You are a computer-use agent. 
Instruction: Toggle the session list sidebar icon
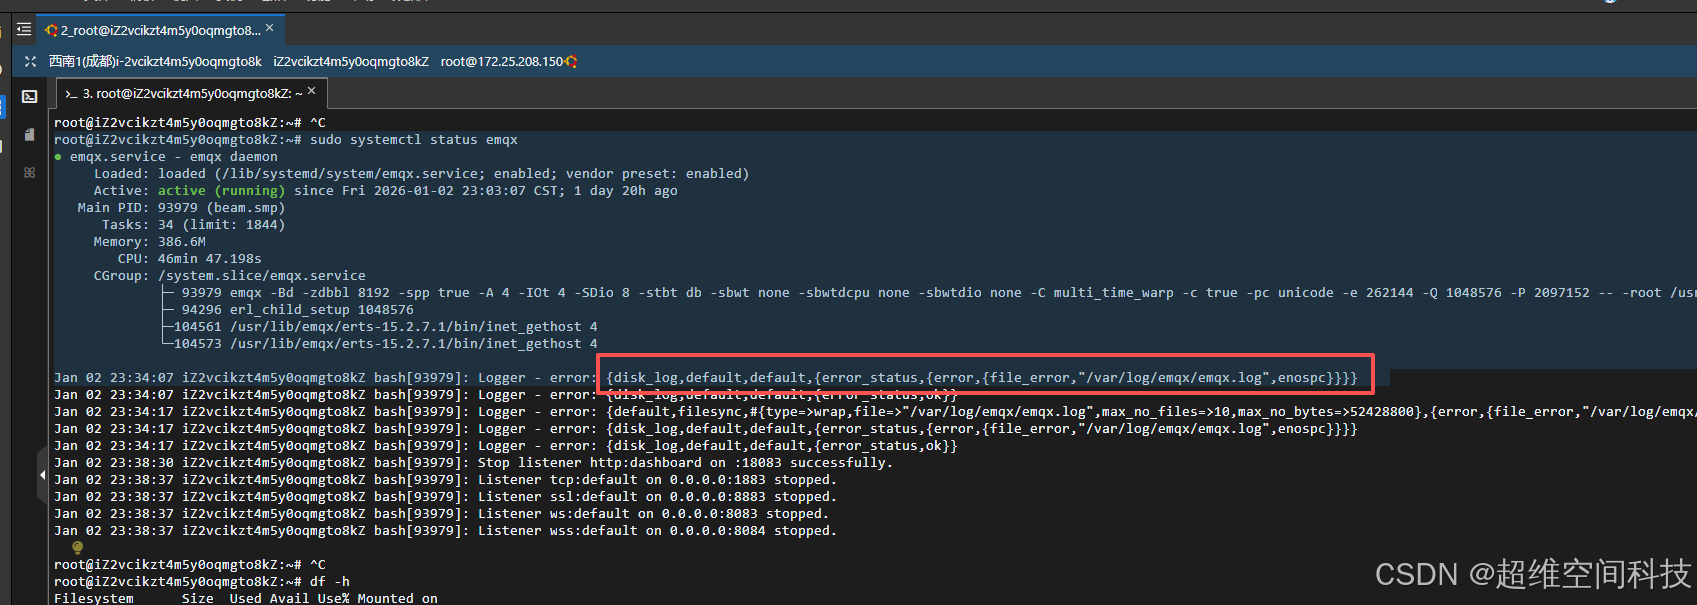tap(24, 30)
